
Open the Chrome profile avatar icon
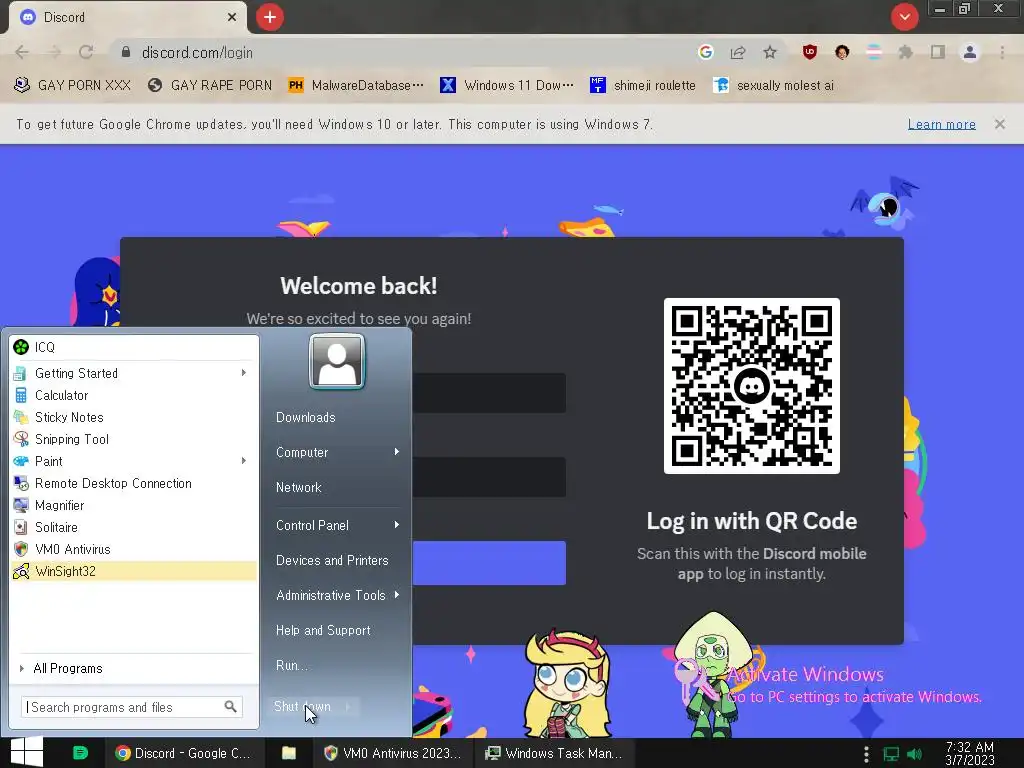point(970,52)
